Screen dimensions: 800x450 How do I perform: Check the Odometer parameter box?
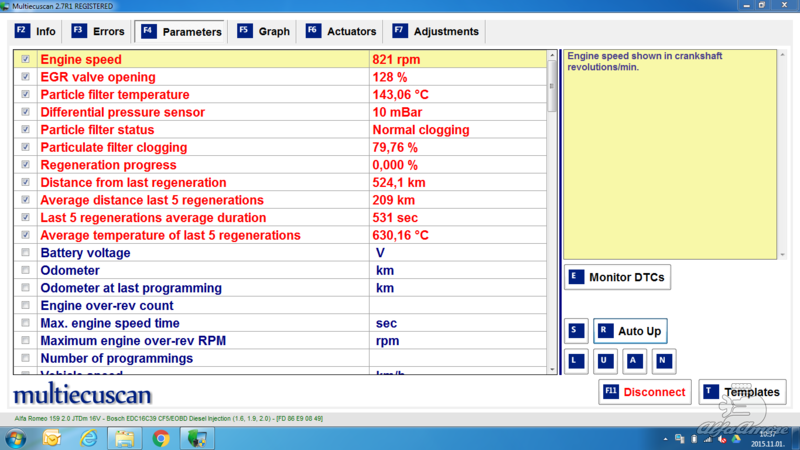pos(26,270)
